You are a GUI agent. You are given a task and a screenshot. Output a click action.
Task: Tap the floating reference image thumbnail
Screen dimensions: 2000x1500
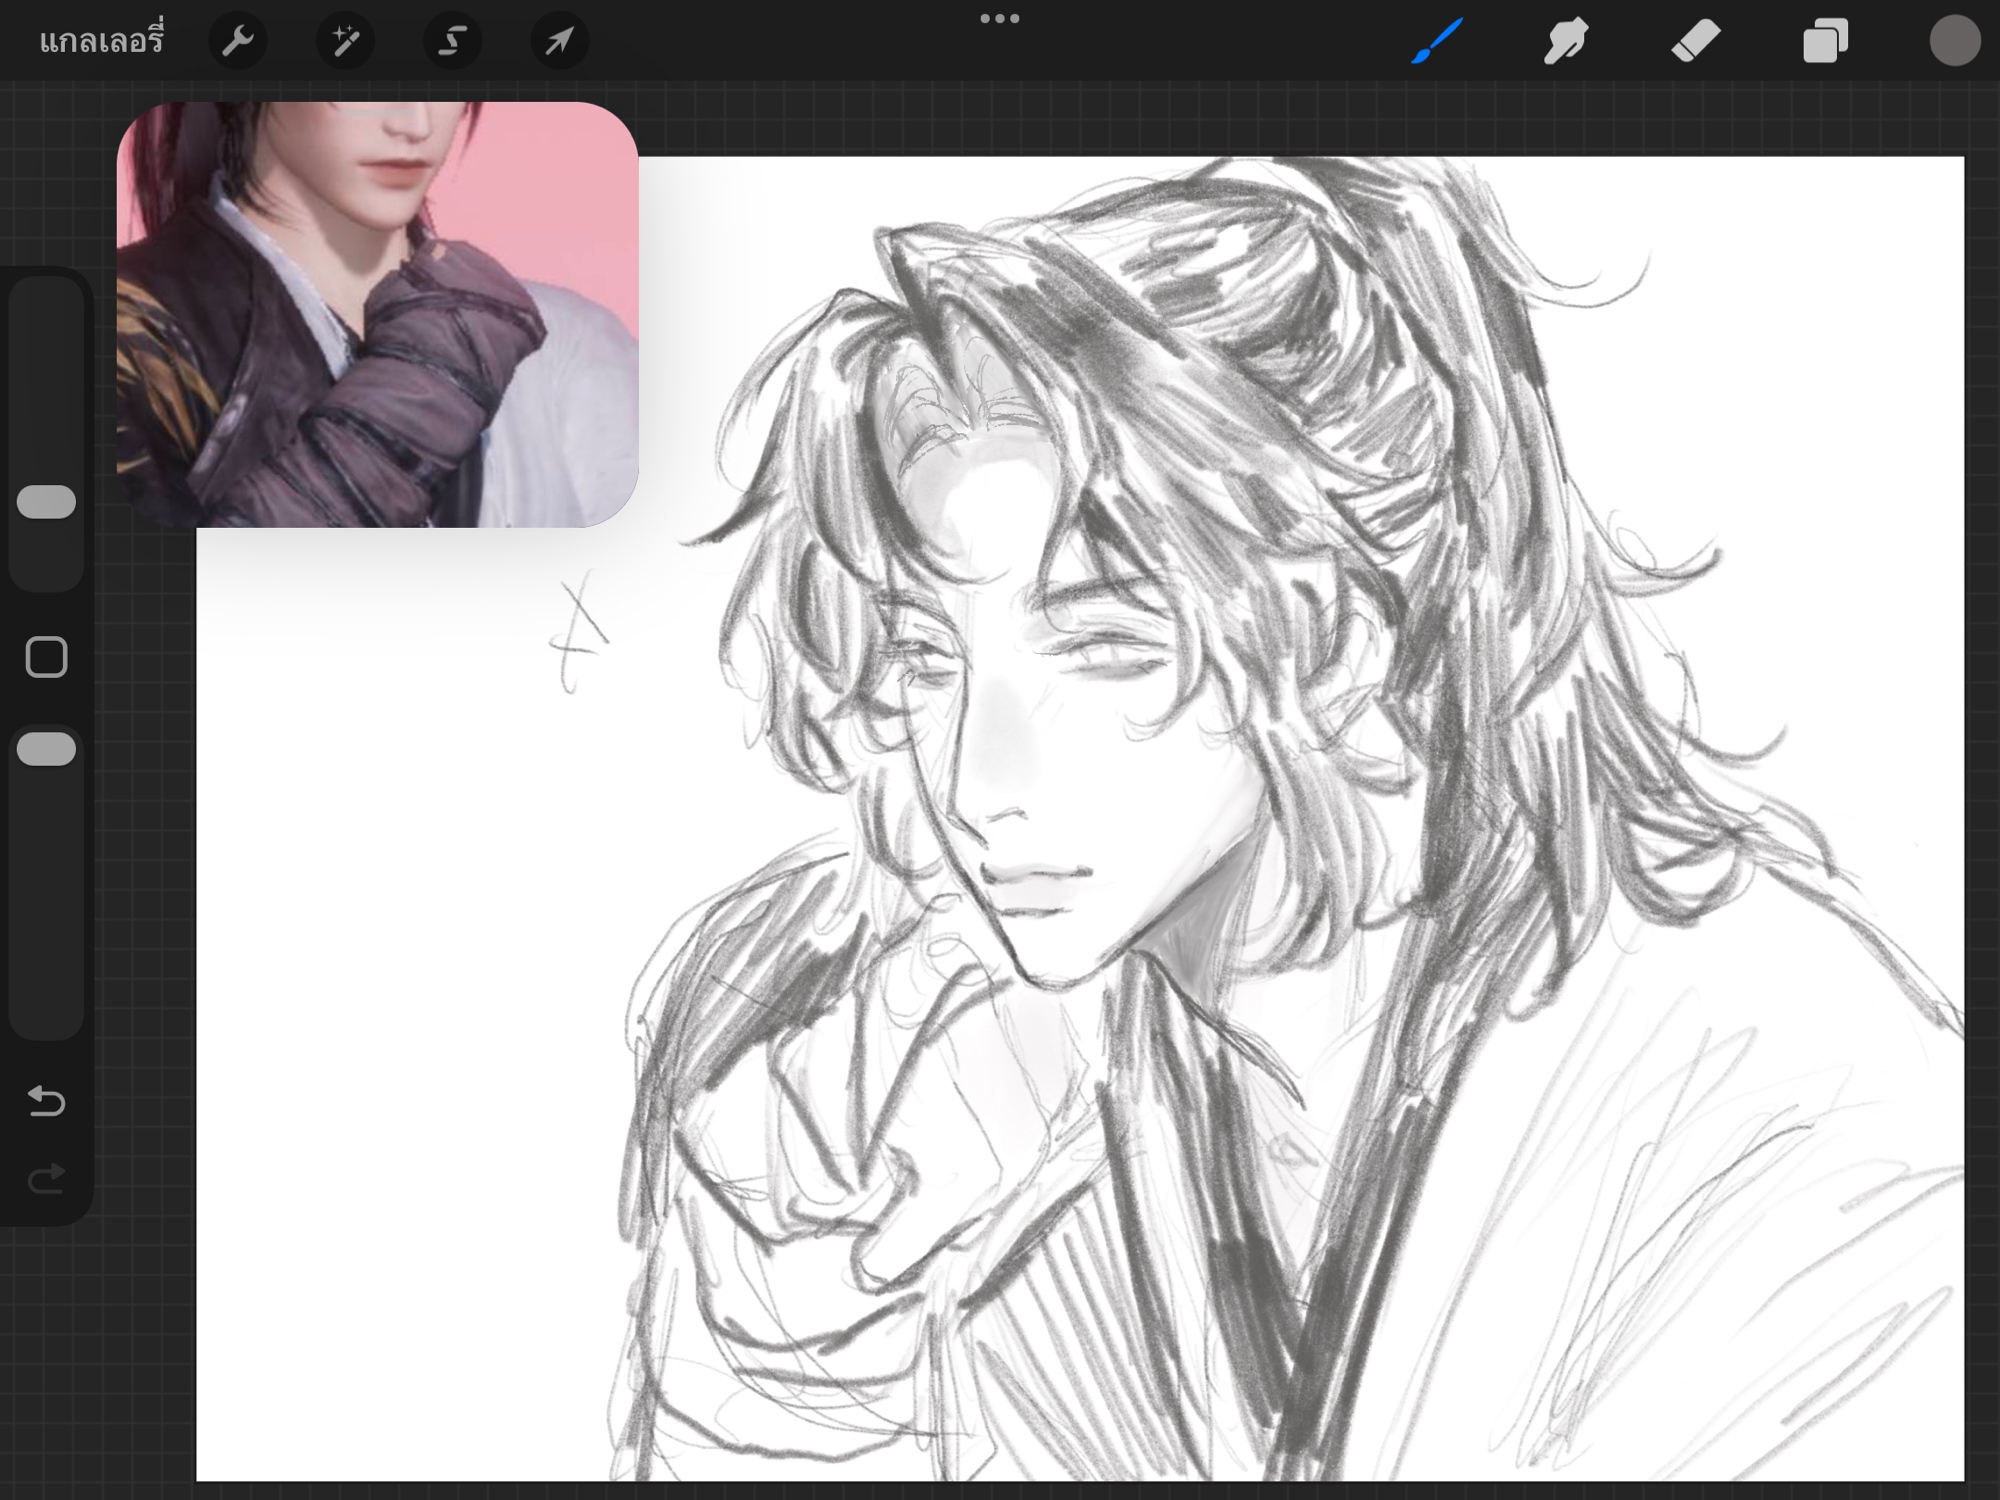tap(377, 314)
